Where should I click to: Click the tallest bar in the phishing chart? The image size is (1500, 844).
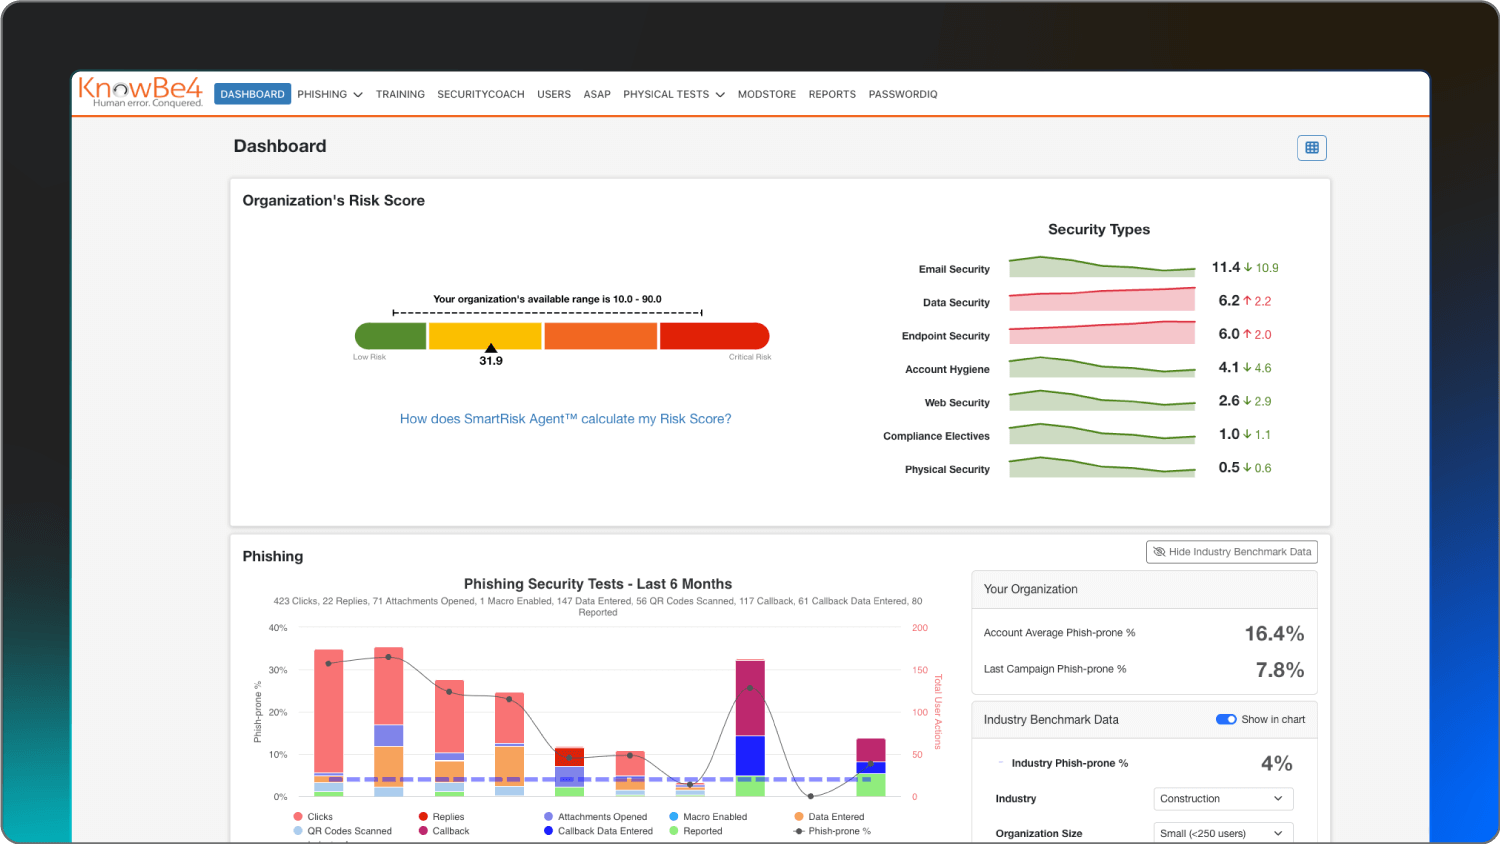[x=388, y=720]
